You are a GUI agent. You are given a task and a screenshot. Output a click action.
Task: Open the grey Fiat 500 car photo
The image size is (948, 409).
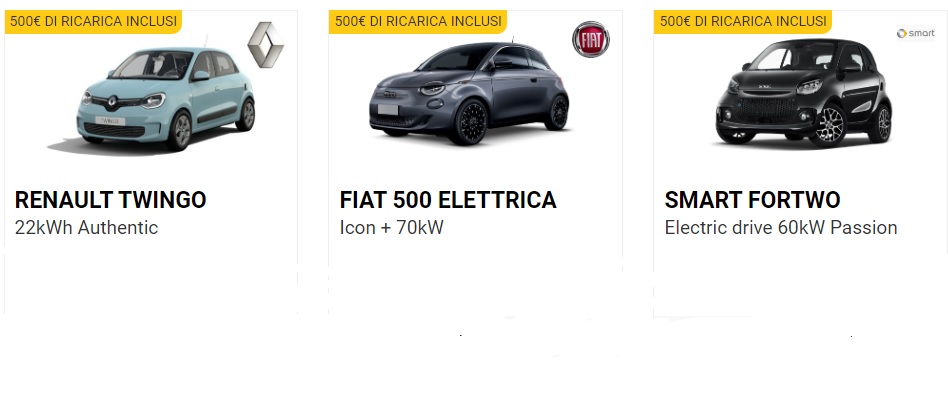469,93
